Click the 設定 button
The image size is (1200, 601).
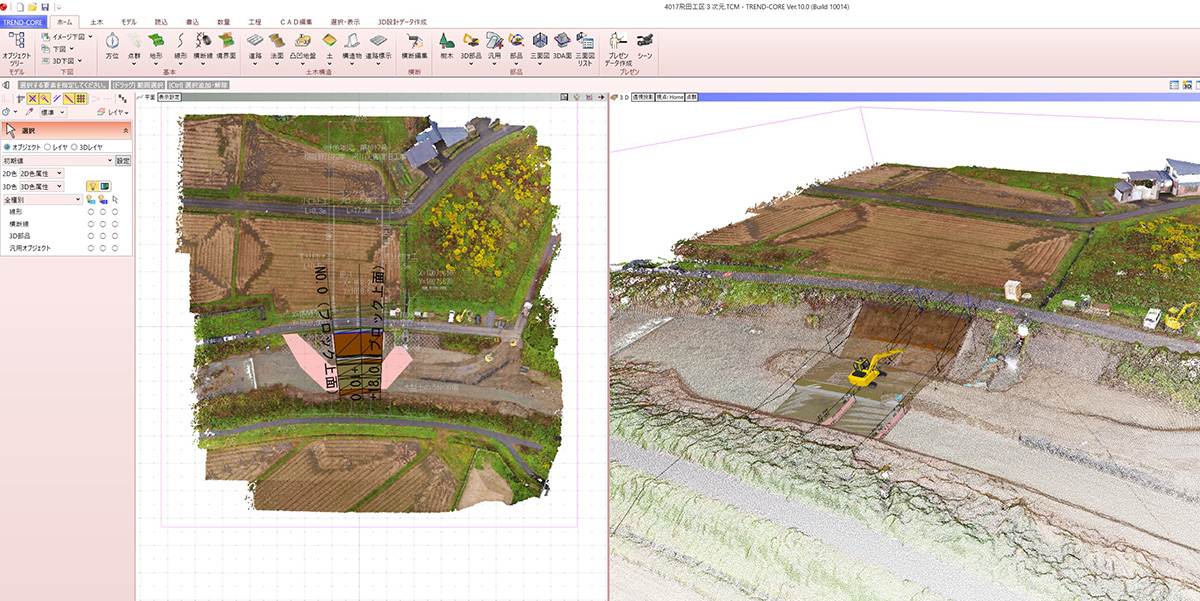123,160
